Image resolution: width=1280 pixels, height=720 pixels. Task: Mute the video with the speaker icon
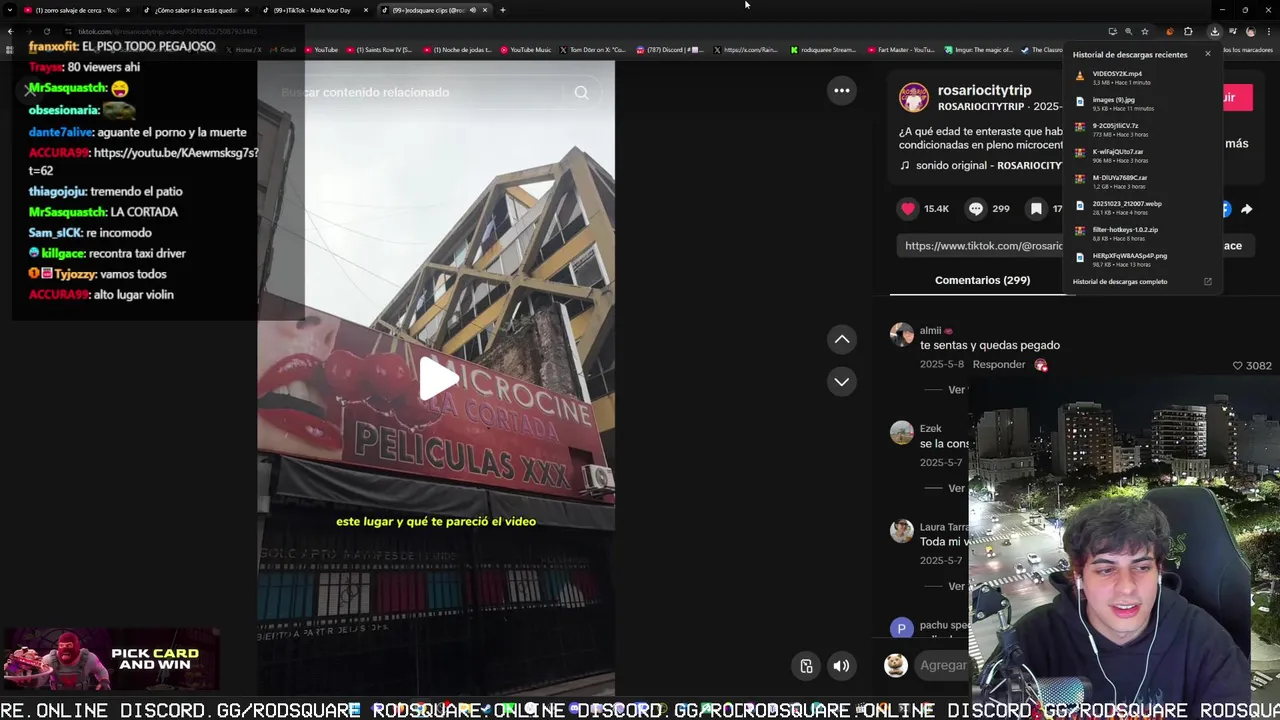[842, 666]
